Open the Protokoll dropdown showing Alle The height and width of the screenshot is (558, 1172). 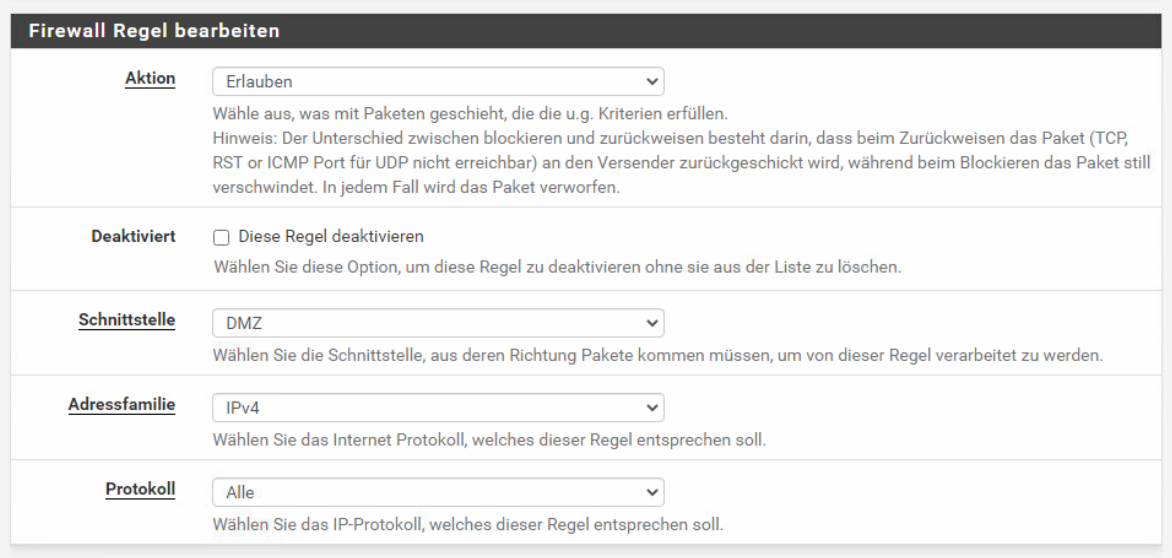pyautogui.click(x=438, y=492)
